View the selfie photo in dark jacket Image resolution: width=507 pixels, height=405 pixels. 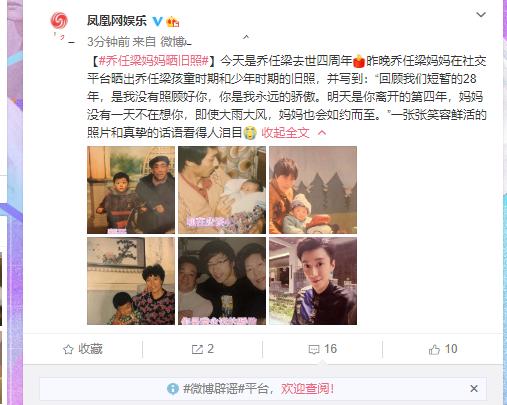pos(313,281)
